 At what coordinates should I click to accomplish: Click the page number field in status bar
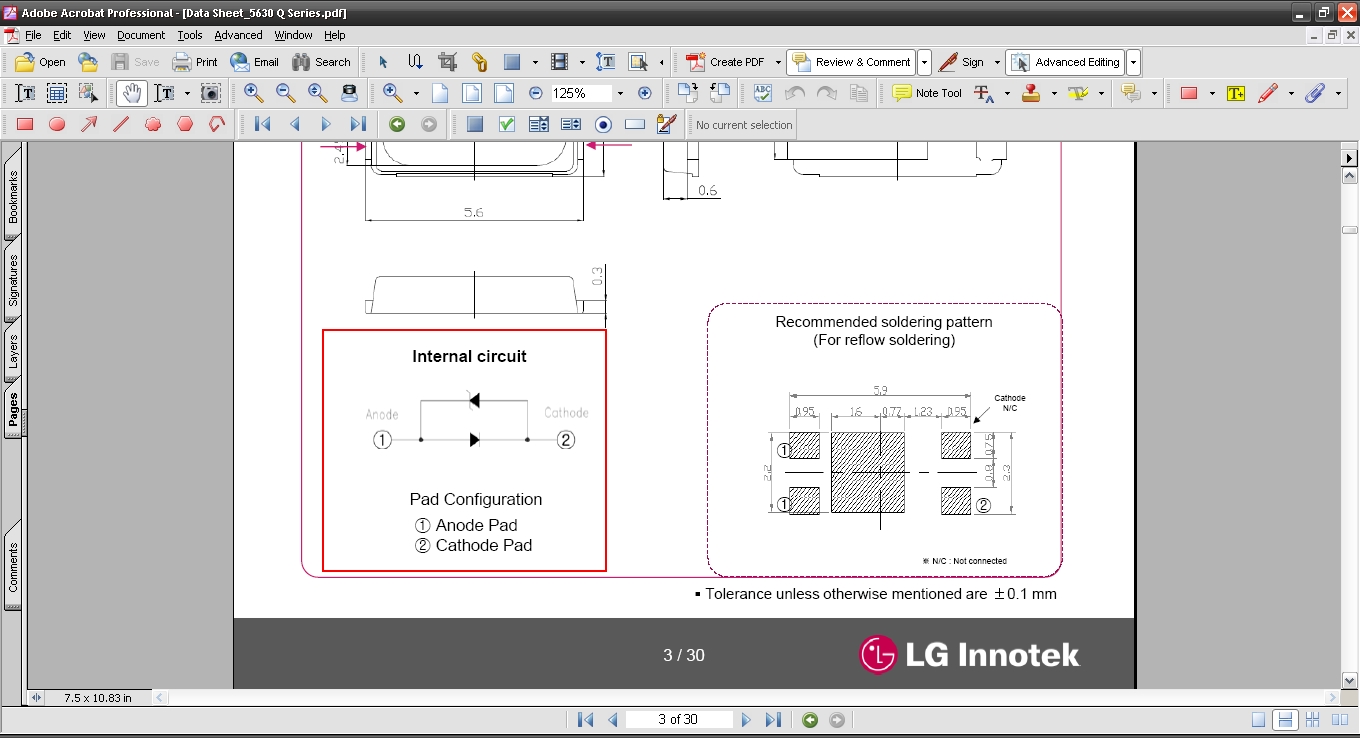coord(678,720)
